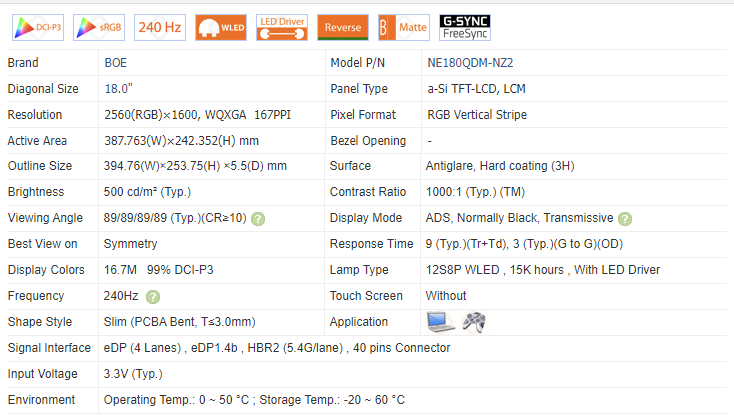The width and height of the screenshot is (734, 419).
Task: Click the Signal Interface label
Action: point(49,348)
